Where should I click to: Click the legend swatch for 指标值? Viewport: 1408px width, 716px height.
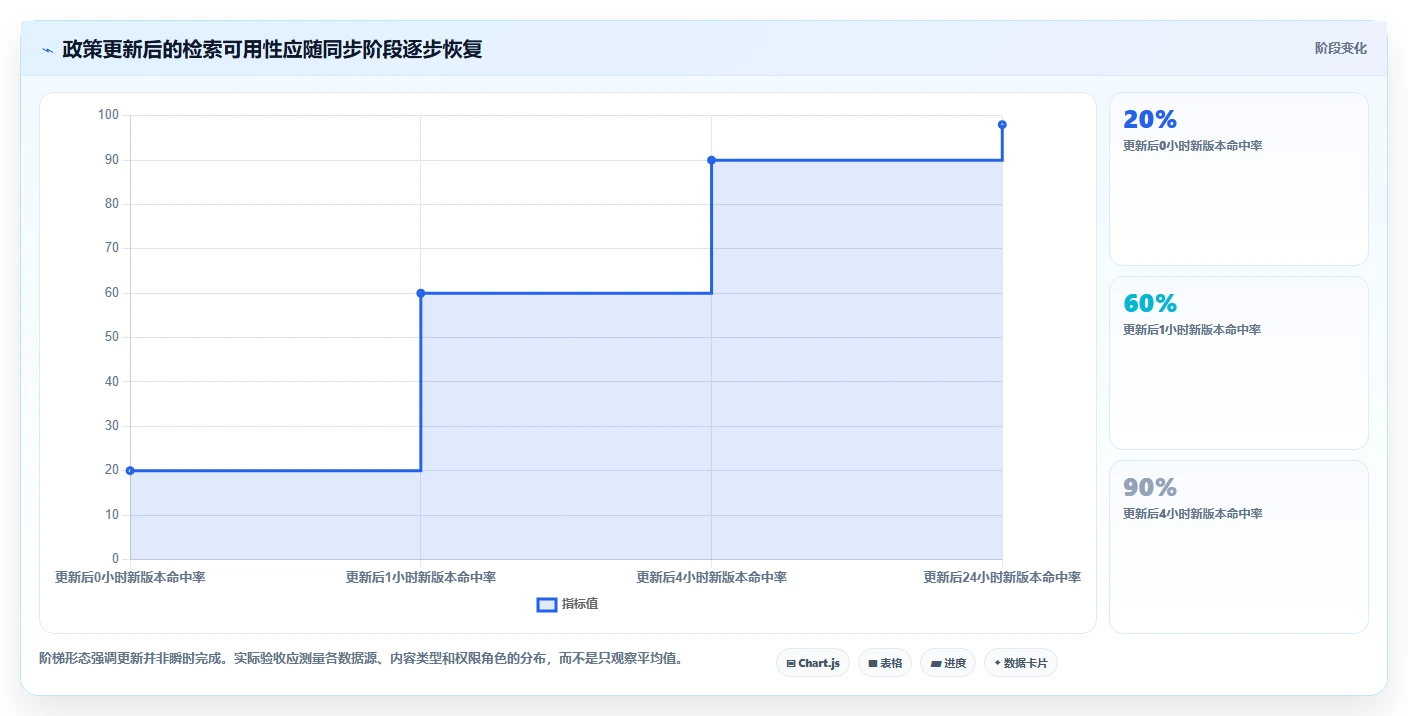(547, 604)
